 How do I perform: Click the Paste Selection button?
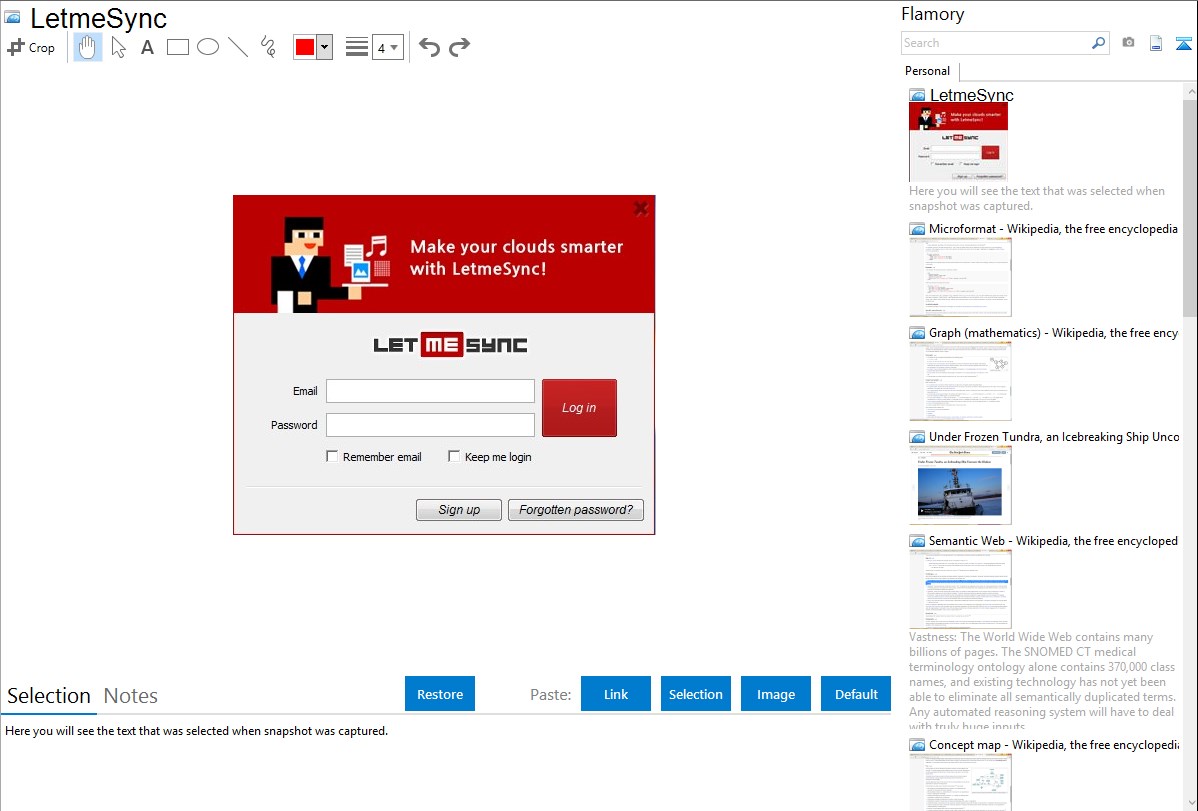coord(695,694)
